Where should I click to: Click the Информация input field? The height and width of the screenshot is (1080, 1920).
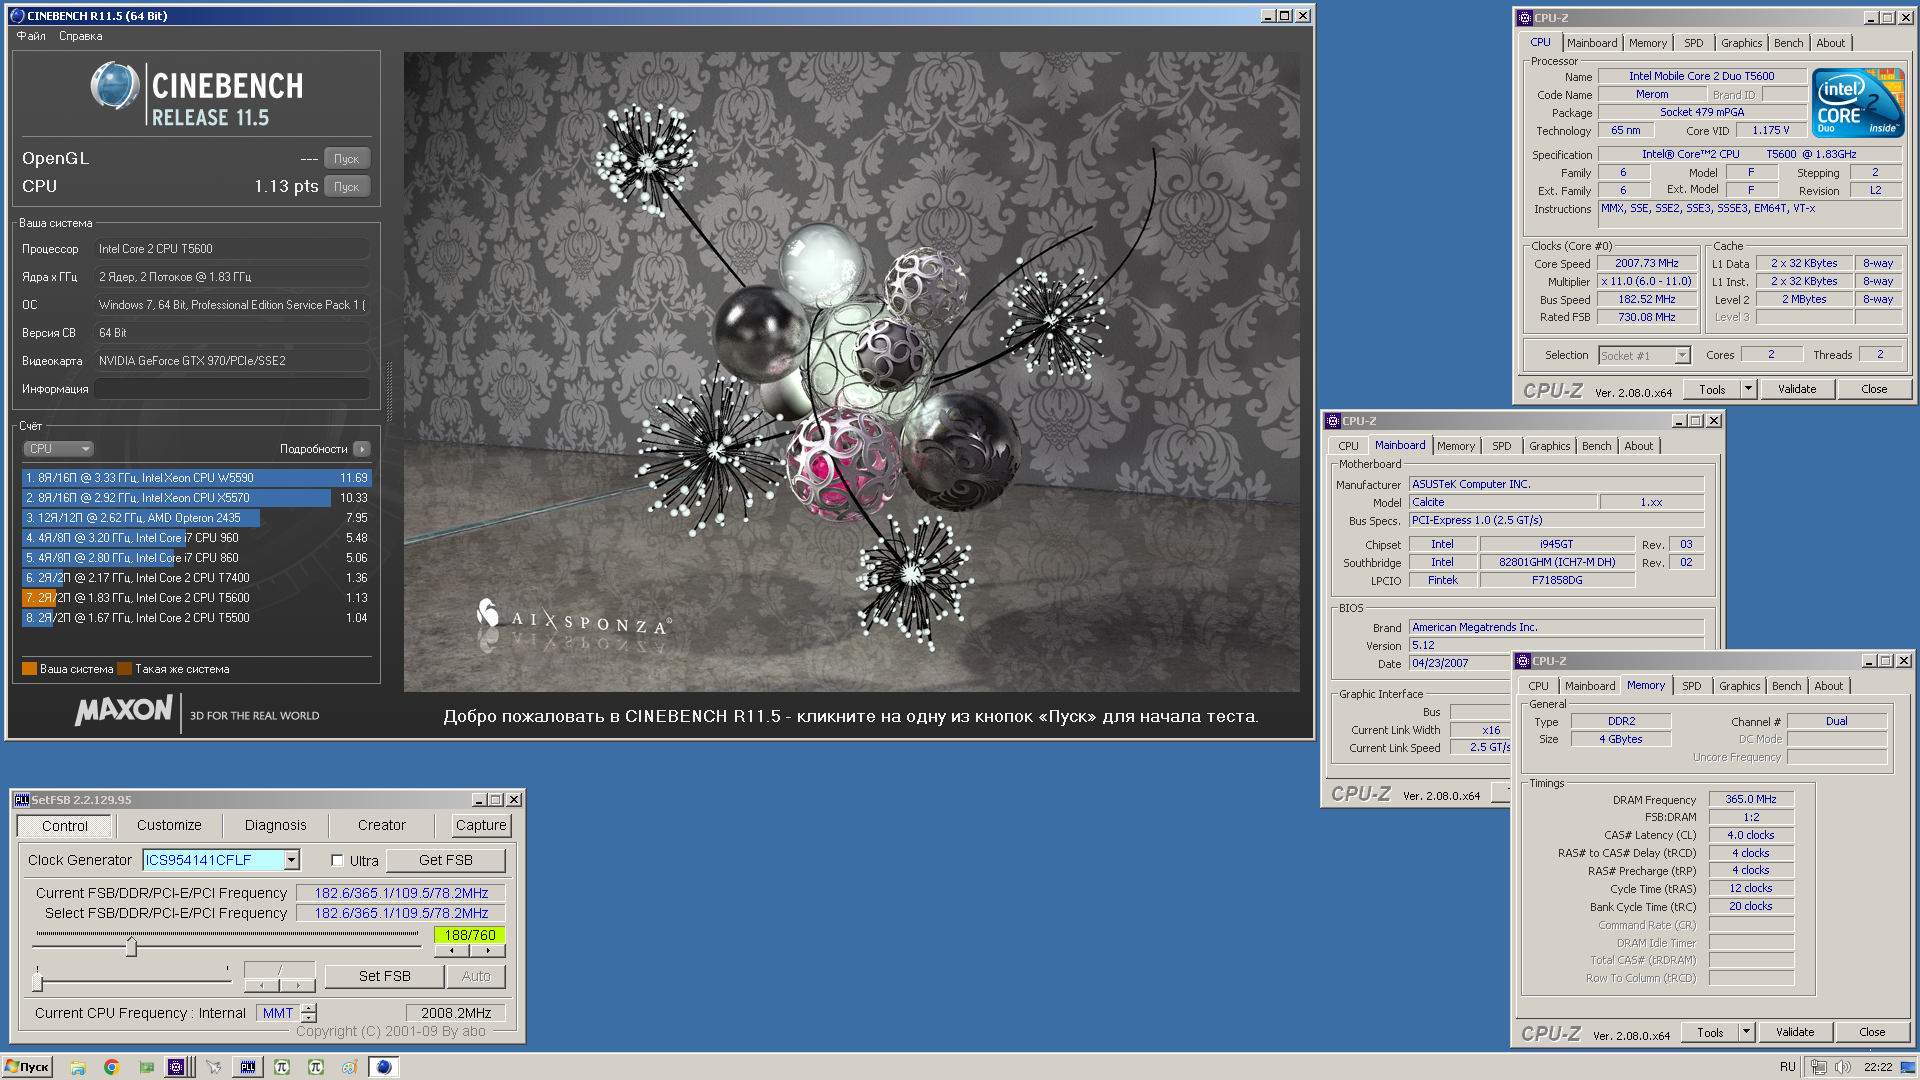coord(232,389)
